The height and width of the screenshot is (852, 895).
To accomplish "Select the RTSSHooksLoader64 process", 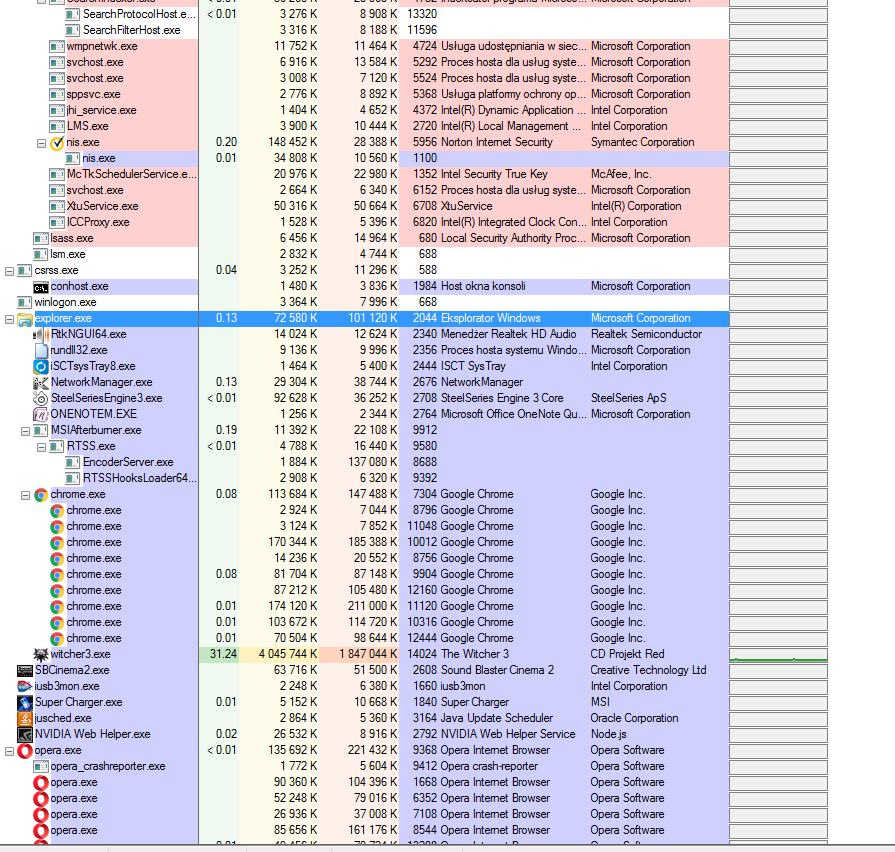I will point(364,478).
